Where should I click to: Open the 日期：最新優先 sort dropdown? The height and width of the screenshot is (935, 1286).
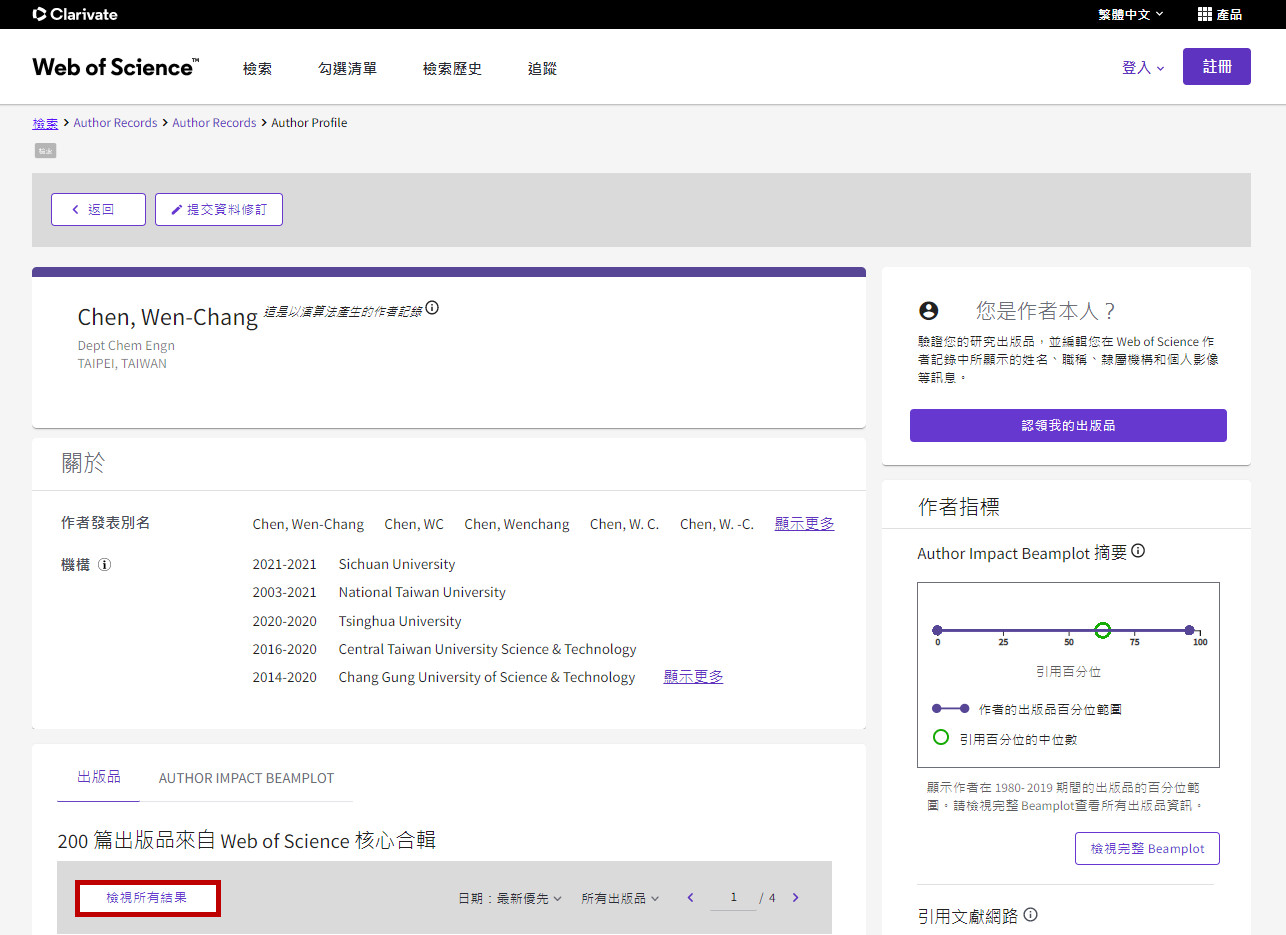[510, 898]
